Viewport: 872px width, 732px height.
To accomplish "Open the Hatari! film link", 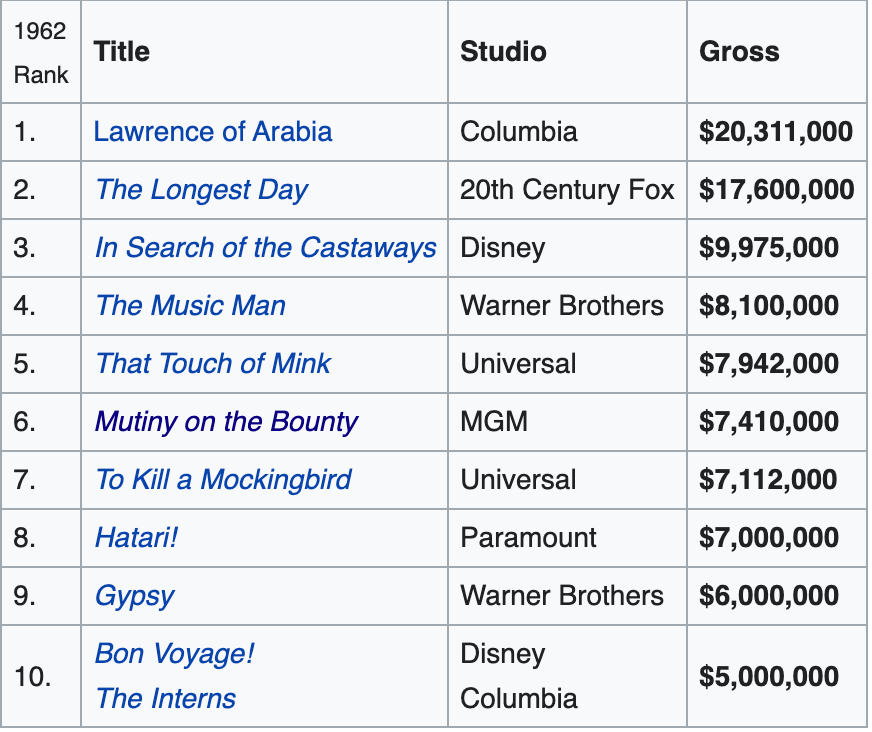I will coord(136,538).
